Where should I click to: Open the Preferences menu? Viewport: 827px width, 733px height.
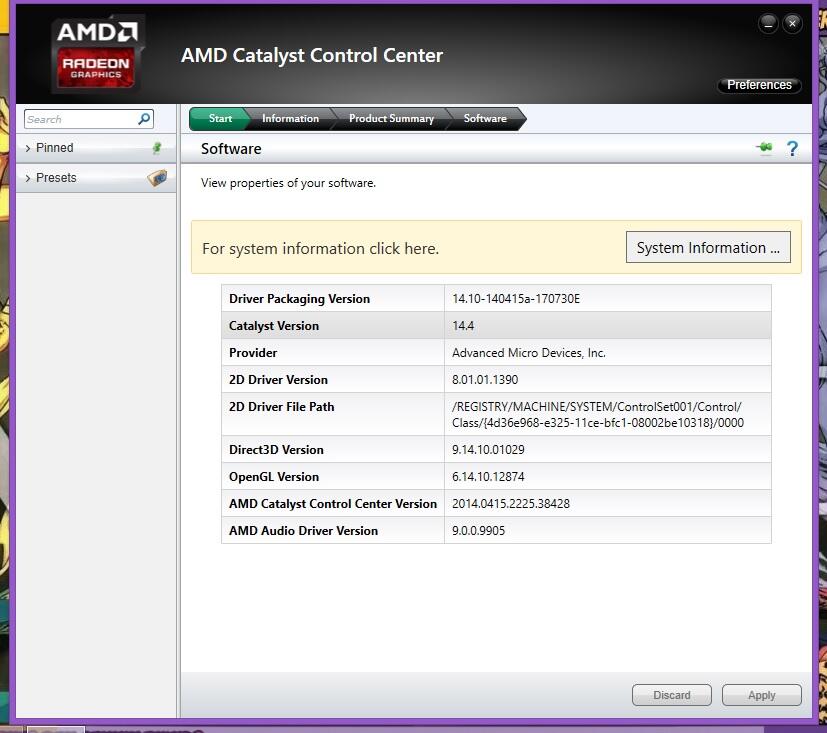[759, 85]
